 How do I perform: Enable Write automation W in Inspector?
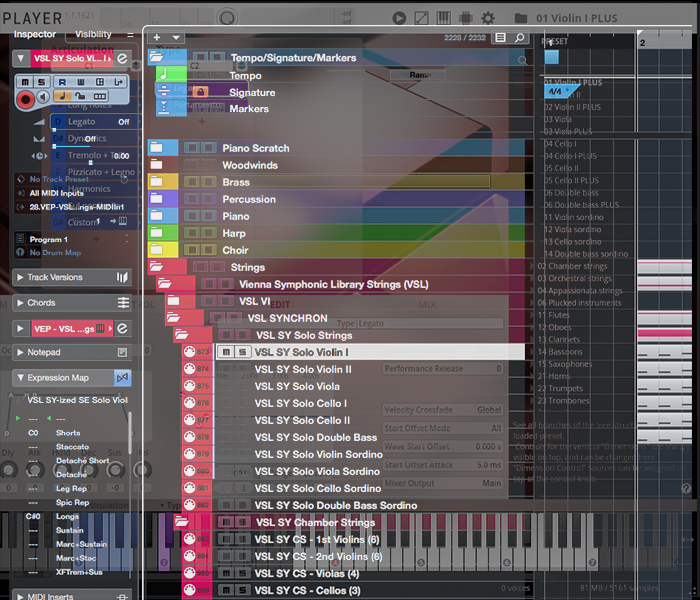click(81, 82)
